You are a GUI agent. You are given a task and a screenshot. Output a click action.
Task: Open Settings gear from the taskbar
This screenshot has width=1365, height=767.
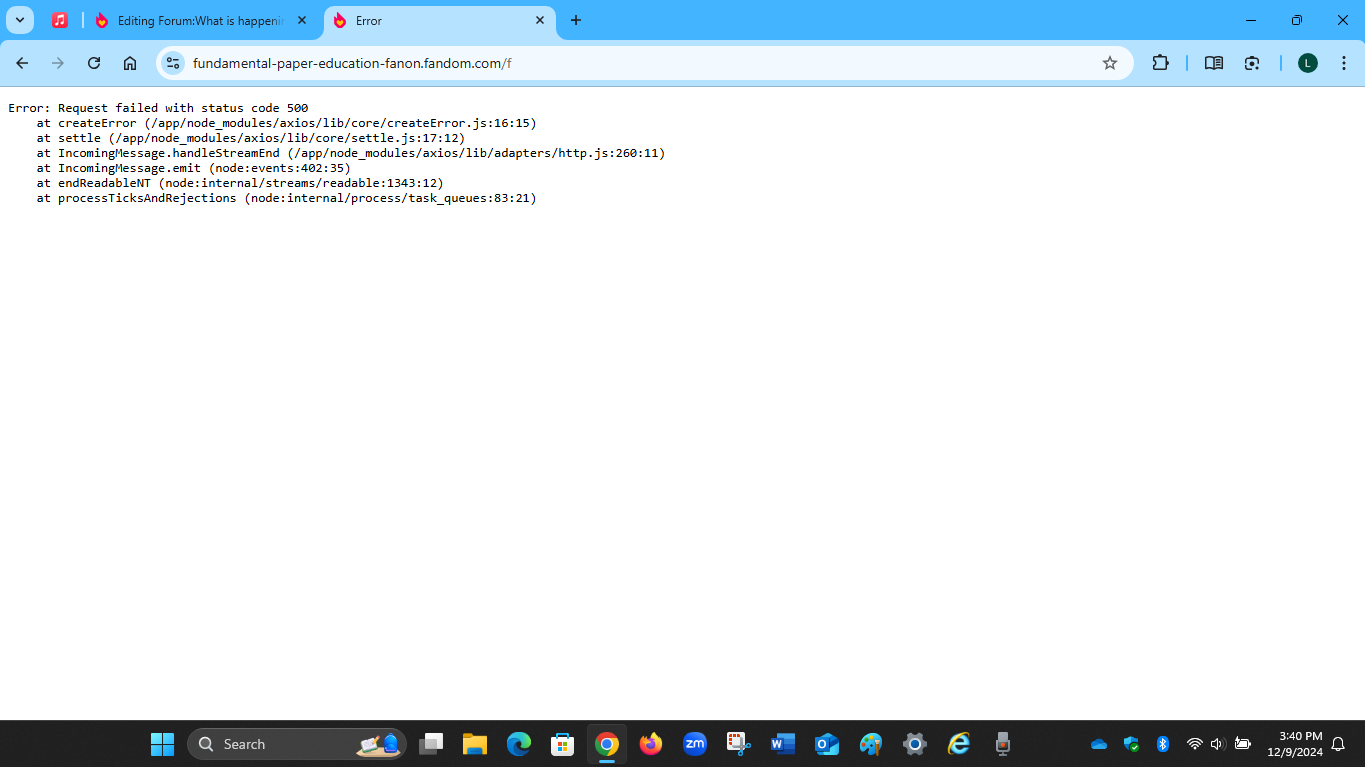point(915,744)
